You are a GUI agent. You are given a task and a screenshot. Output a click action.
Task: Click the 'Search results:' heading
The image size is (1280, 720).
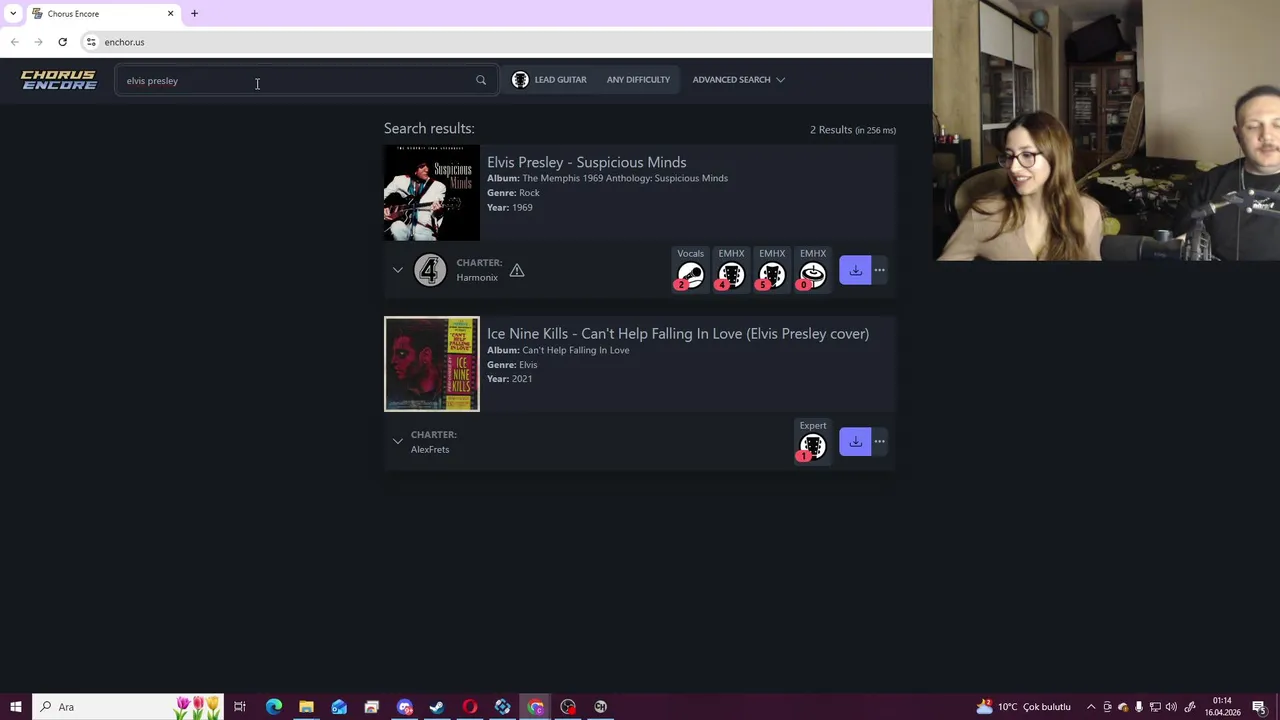coord(429,128)
